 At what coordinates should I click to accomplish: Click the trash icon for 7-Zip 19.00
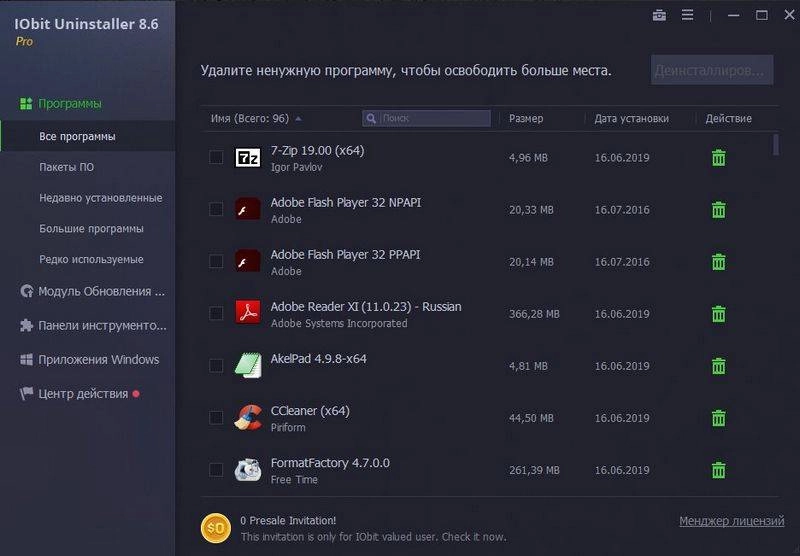(x=718, y=158)
